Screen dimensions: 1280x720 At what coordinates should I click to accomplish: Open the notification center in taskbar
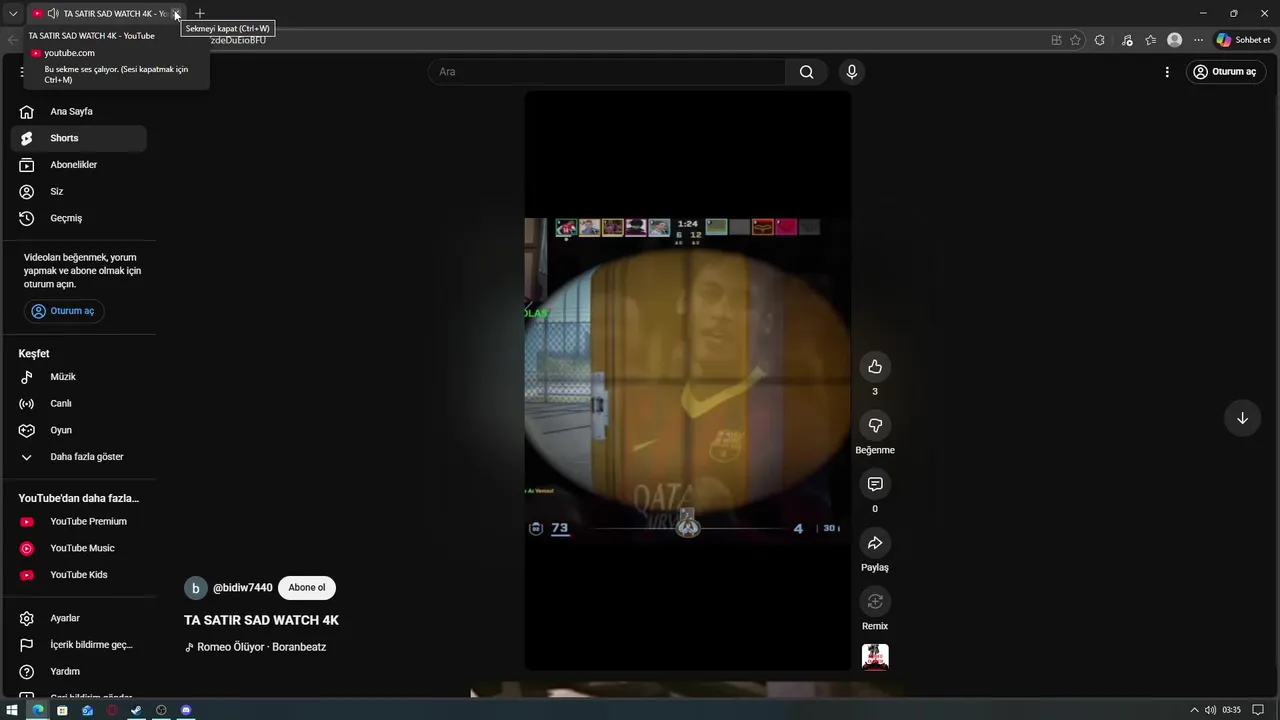1258,710
